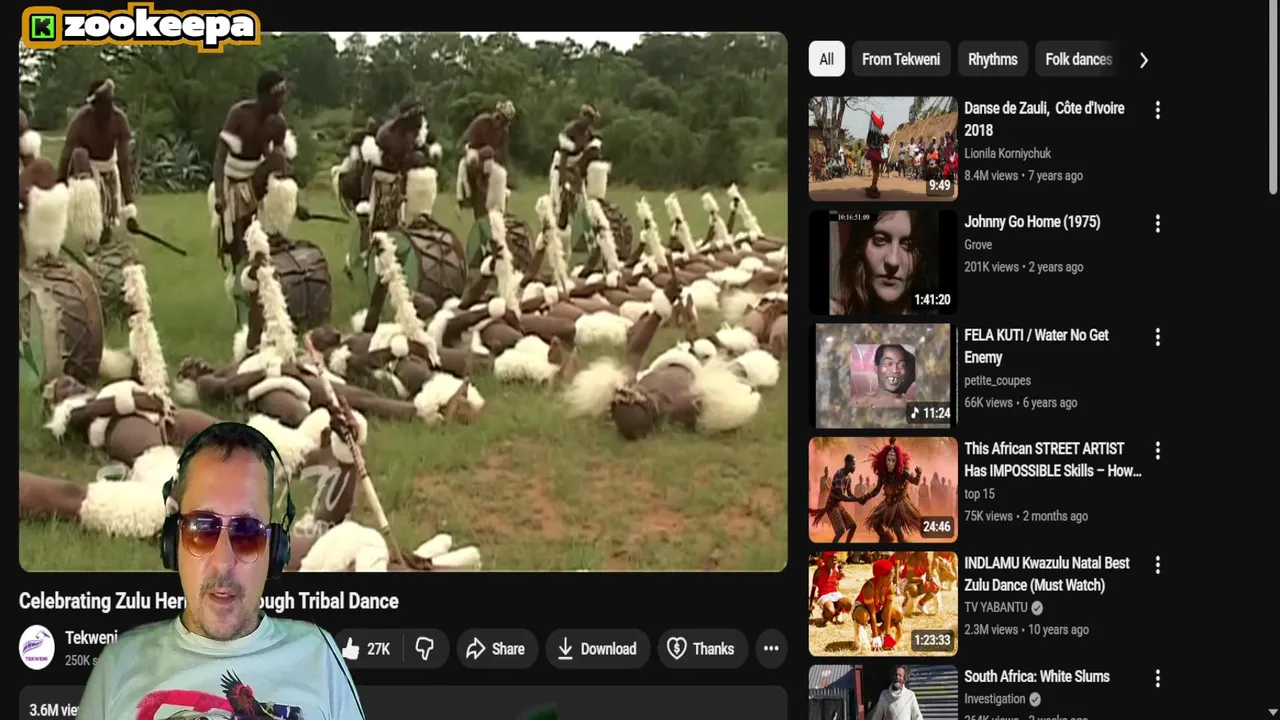
Task: Open top 15 channel name
Action: (979, 494)
